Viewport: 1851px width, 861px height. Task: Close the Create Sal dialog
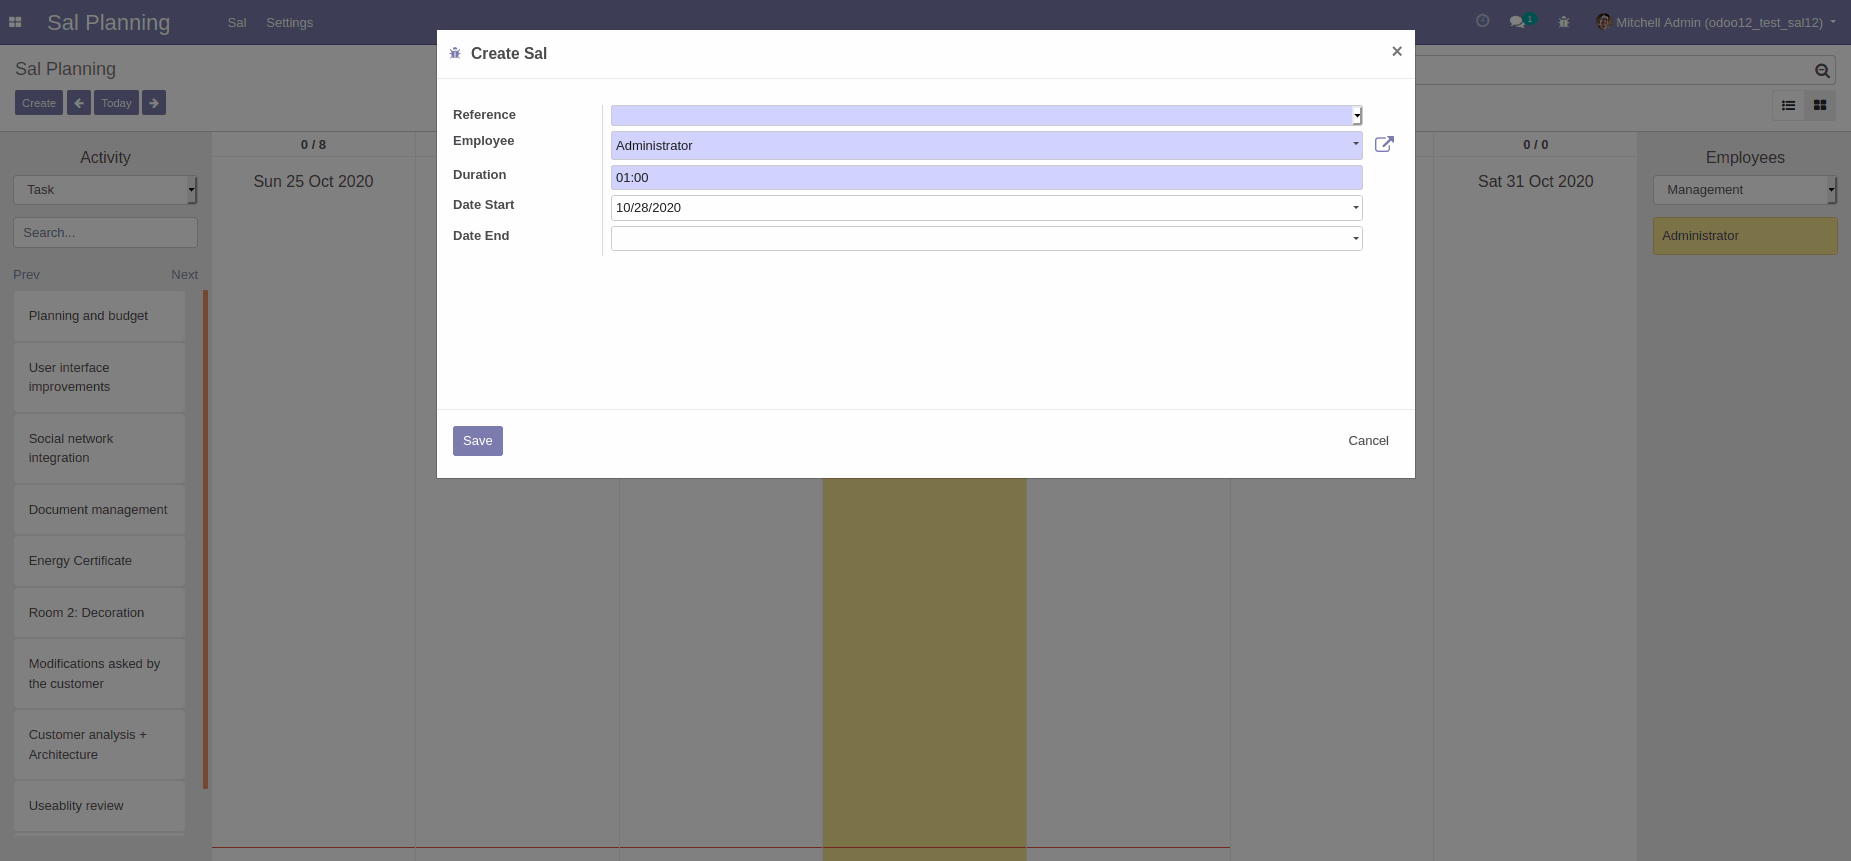[1397, 52]
